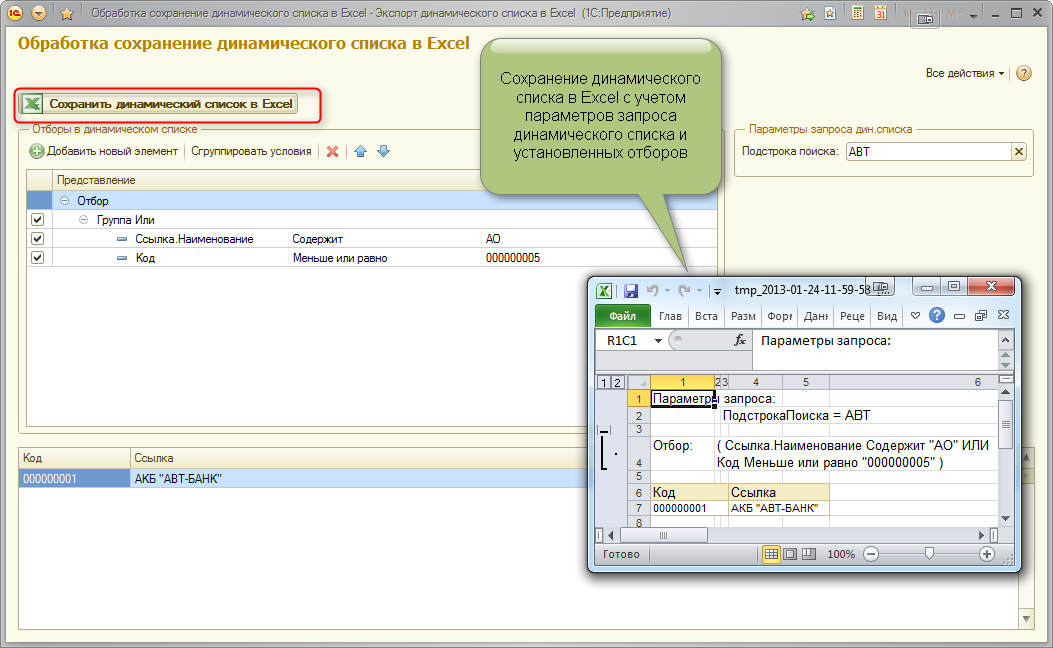Image resolution: width=1053 pixels, height=648 pixels.
Task: Show outline level 2 button in Excel
Action: pos(617,383)
